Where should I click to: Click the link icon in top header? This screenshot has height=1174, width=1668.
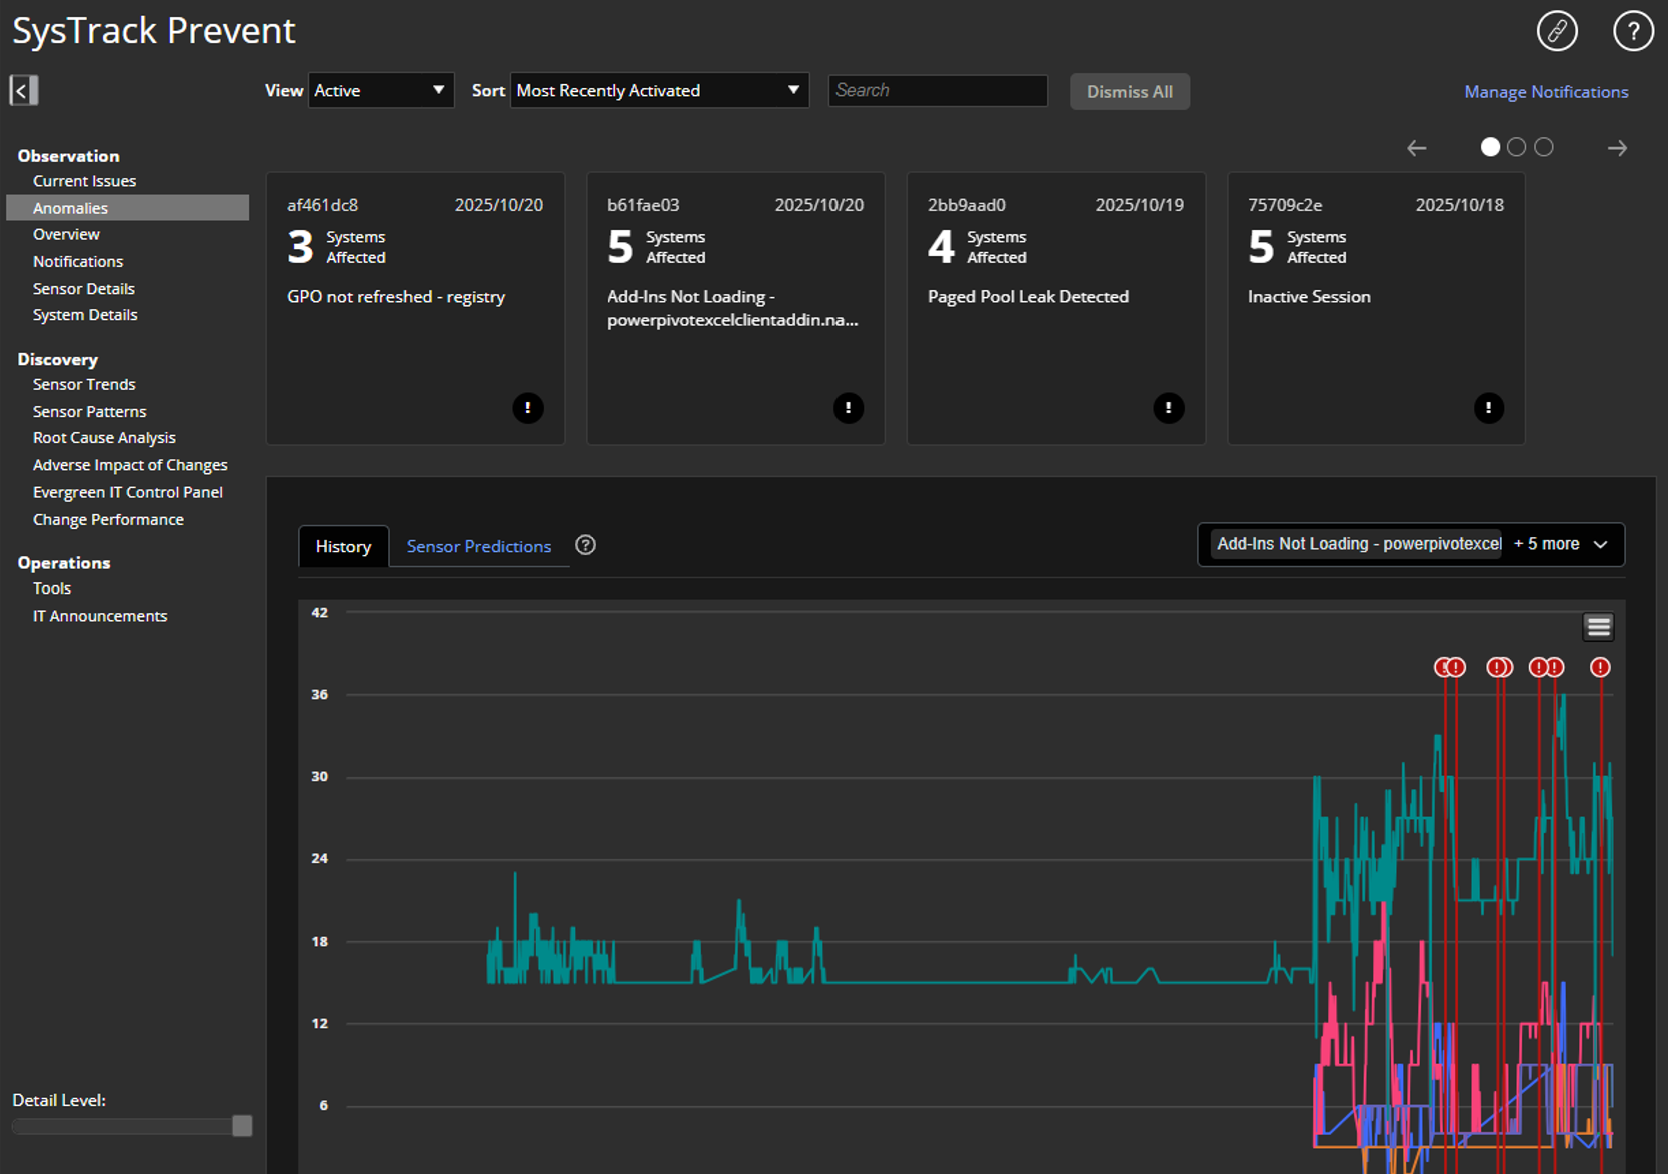[1556, 31]
